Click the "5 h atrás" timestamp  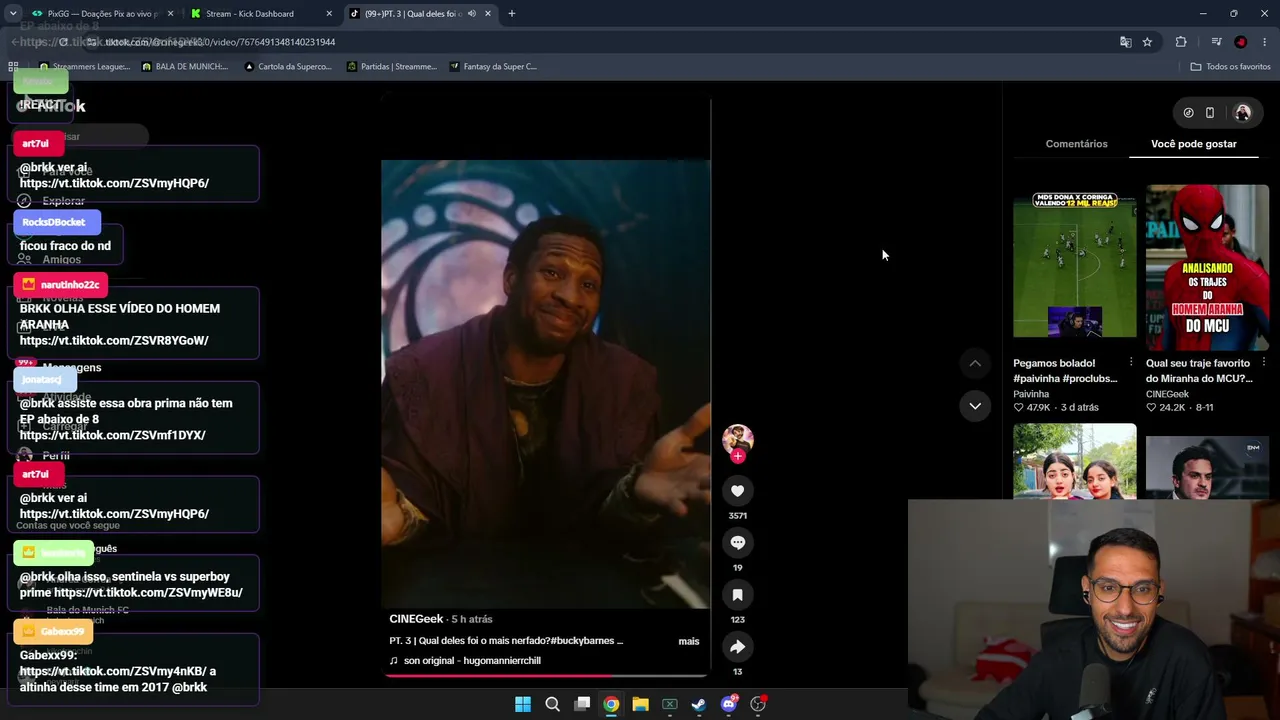tap(472, 619)
